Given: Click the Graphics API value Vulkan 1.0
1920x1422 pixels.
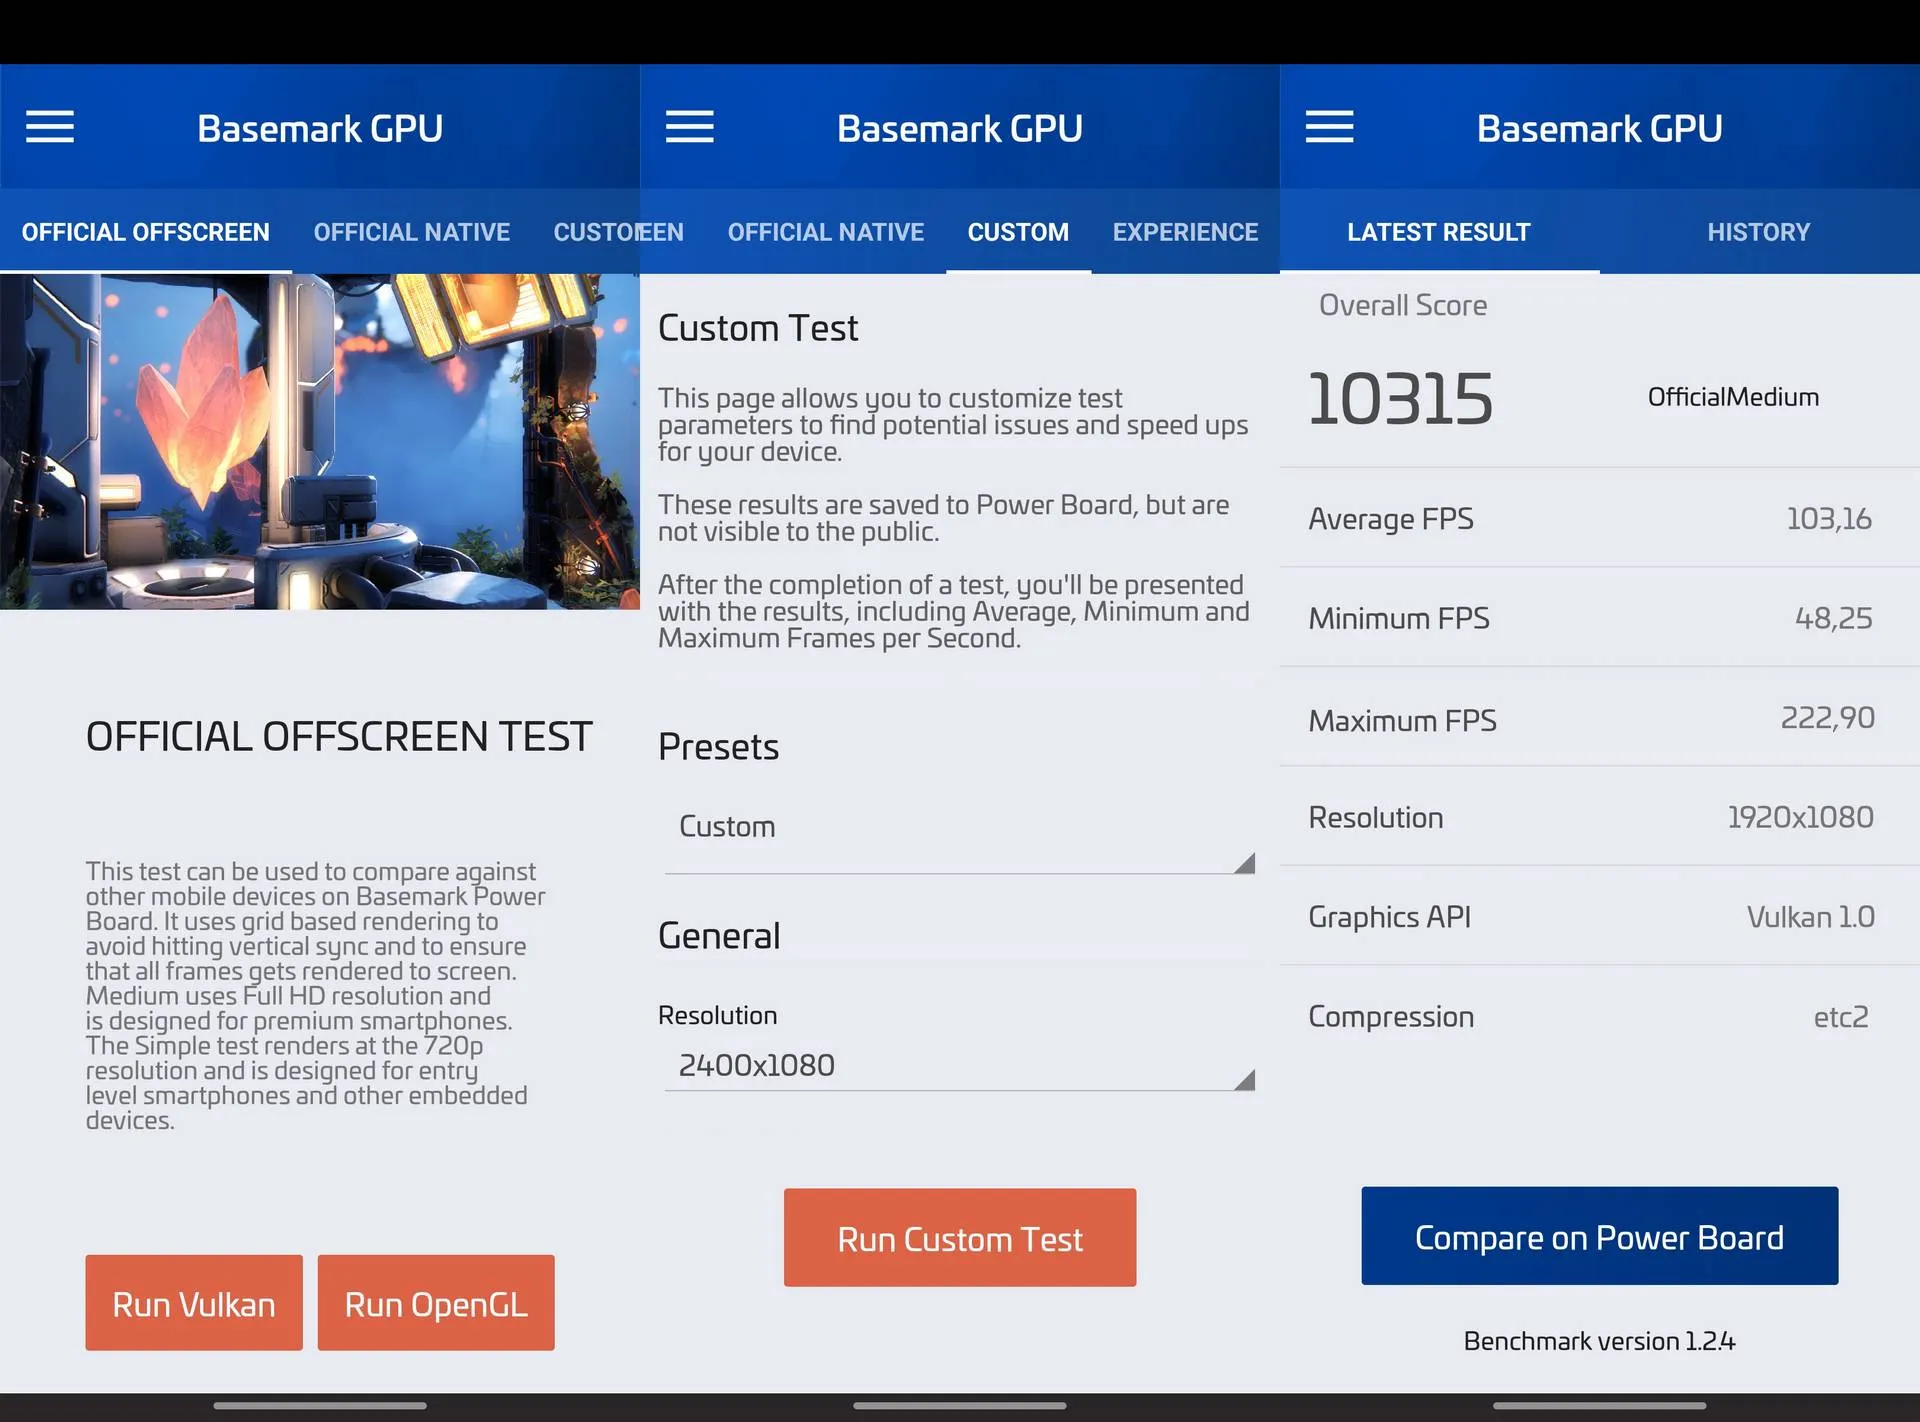Looking at the screenshot, I should click(1811, 917).
